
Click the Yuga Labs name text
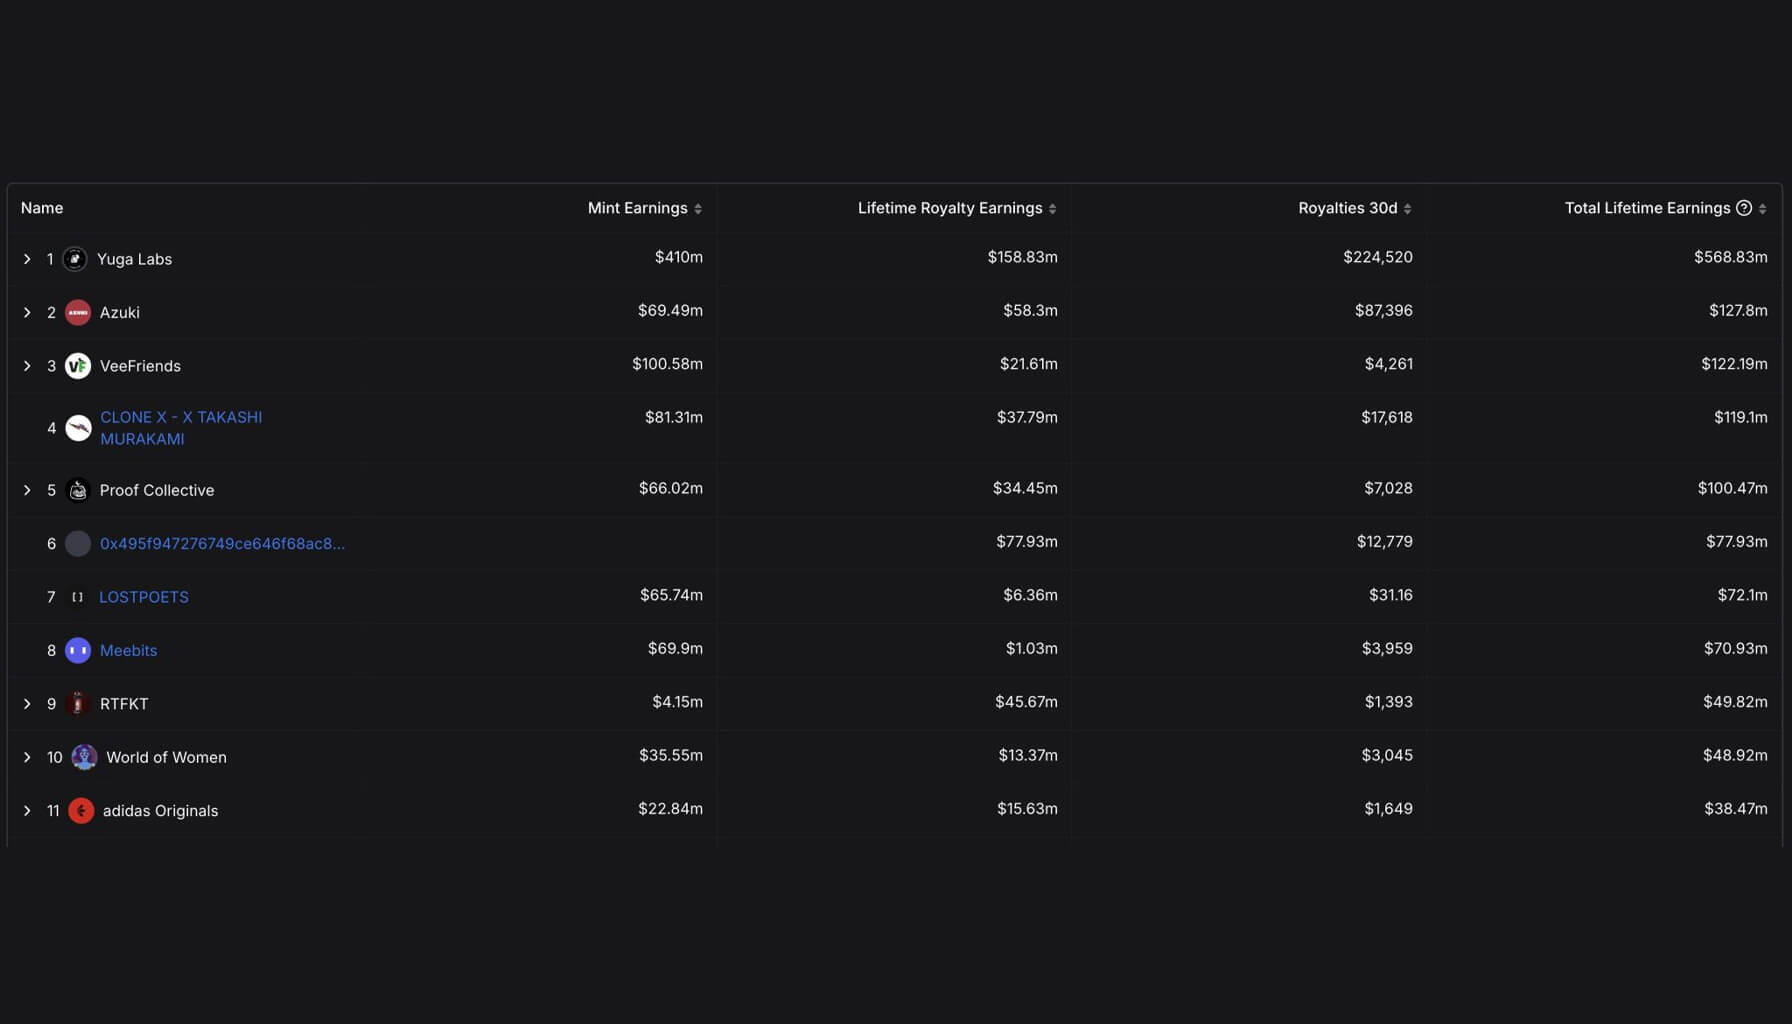(134, 259)
